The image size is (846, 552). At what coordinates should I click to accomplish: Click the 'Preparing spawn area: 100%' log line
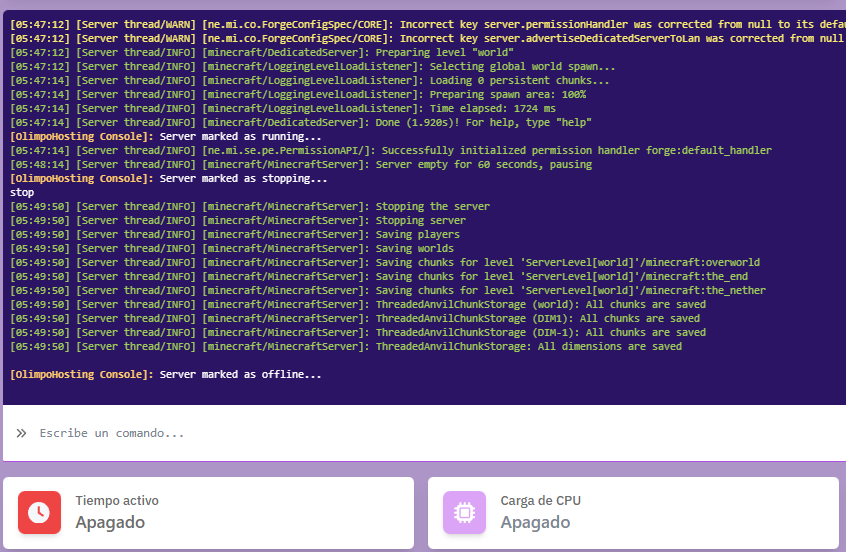(x=507, y=94)
